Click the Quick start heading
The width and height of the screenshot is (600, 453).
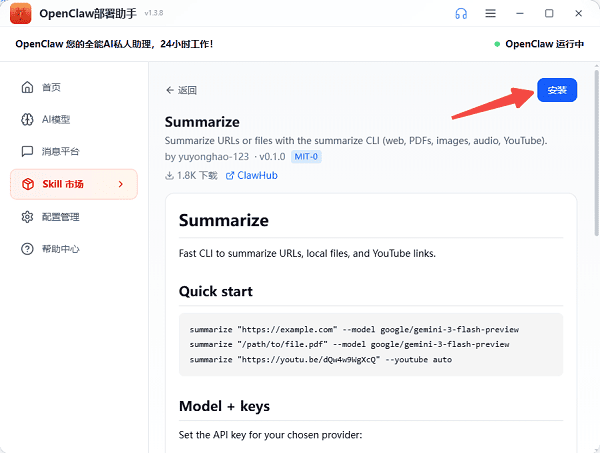(216, 292)
